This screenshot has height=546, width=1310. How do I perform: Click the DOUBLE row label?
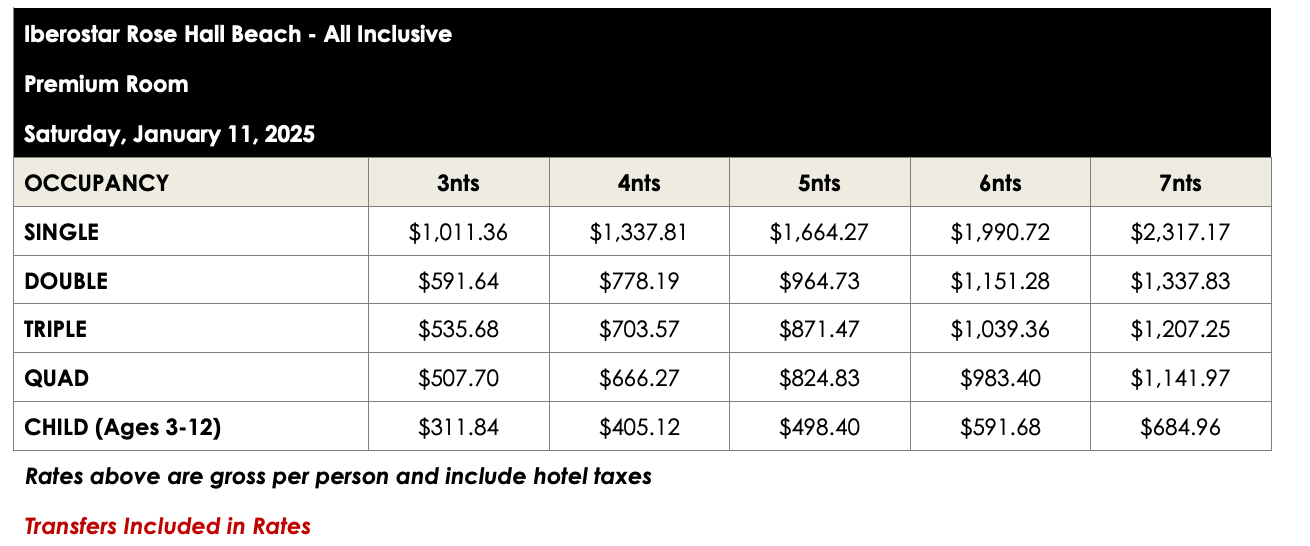tap(66, 281)
